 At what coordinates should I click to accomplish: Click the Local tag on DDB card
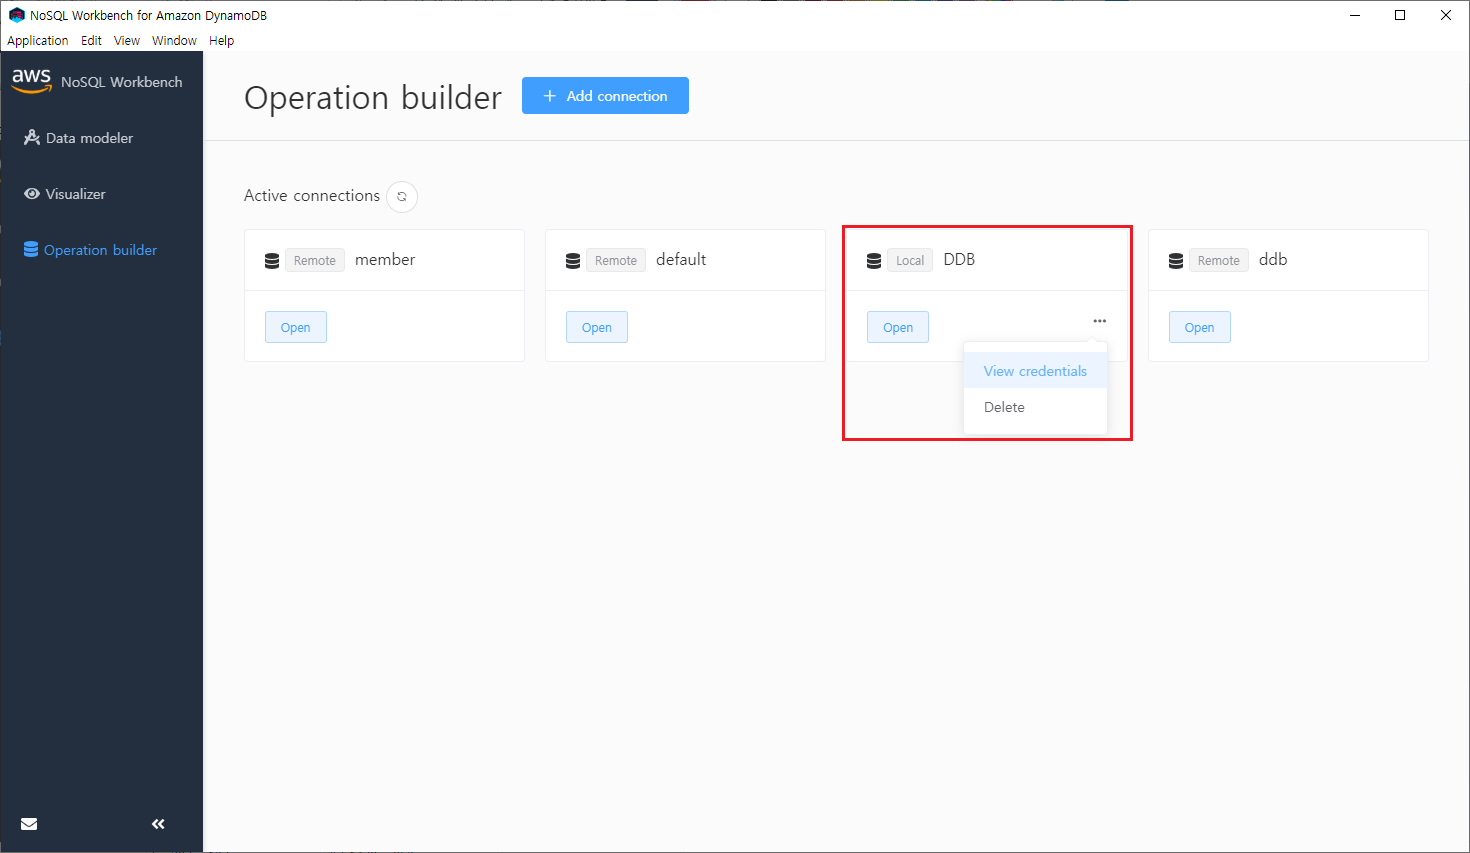[x=910, y=260]
